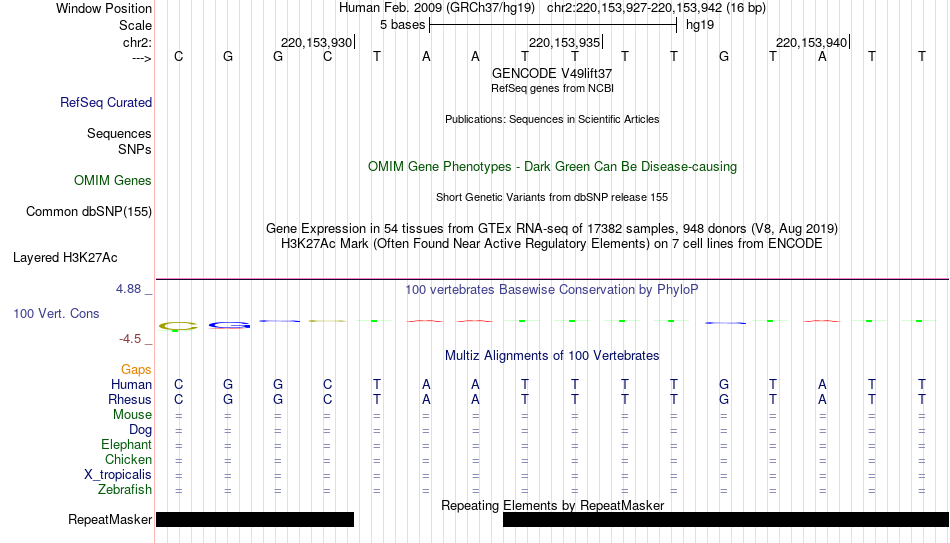950x543 pixels.
Task: Click the right RepeatMasker black block
Action: pos(726,519)
